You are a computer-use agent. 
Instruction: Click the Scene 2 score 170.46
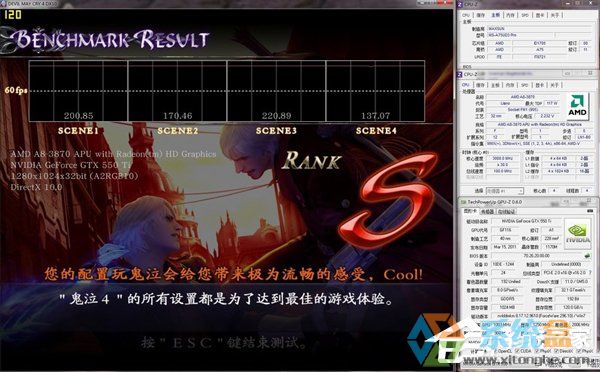[x=178, y=116]
